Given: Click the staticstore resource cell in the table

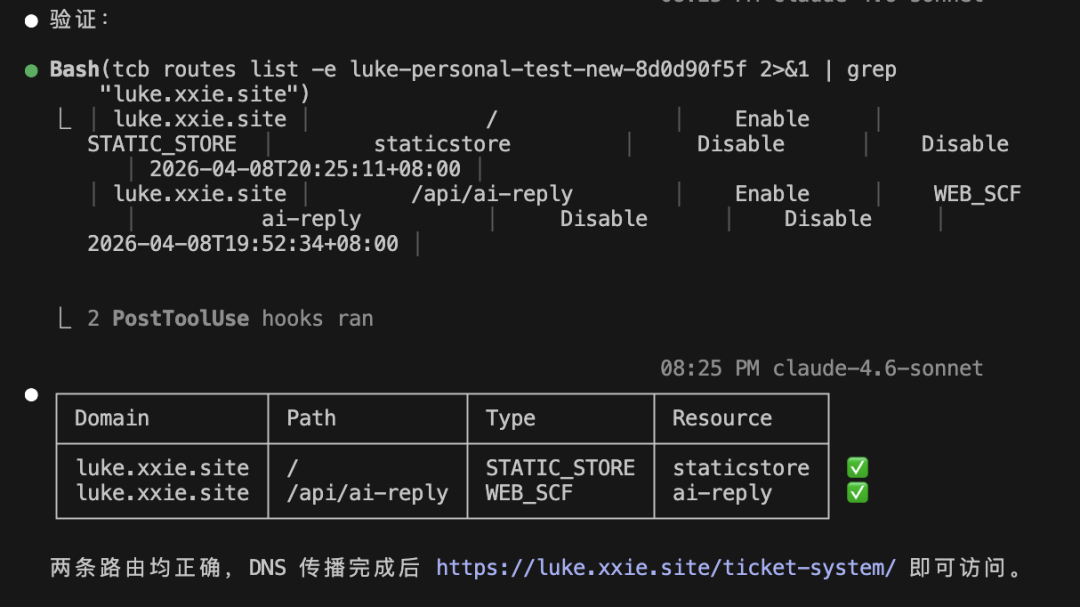Looking at the screenshot, I should click(x=741, y=468).
